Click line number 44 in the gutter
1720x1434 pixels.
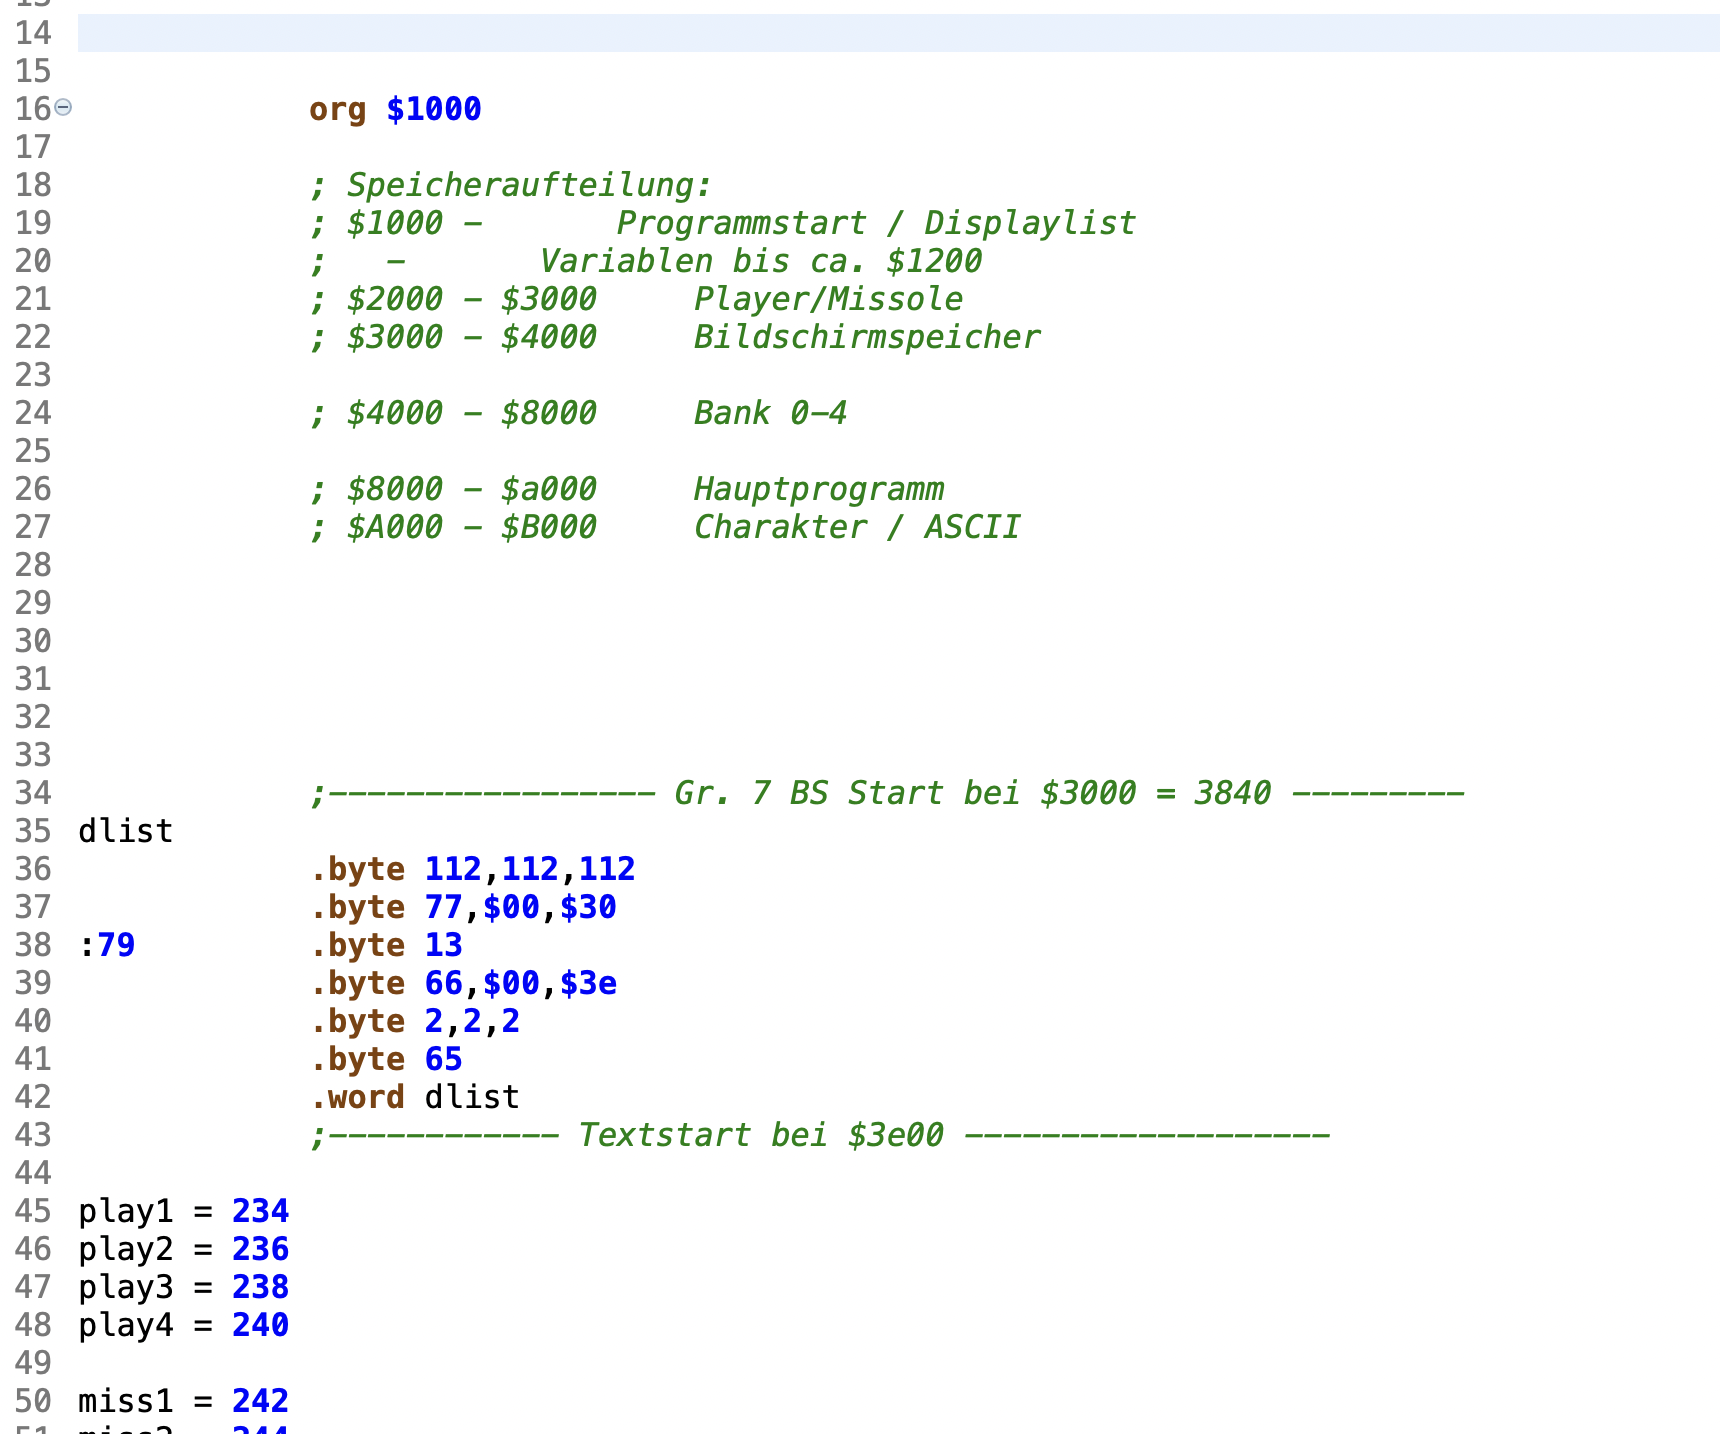point(33,1173)
